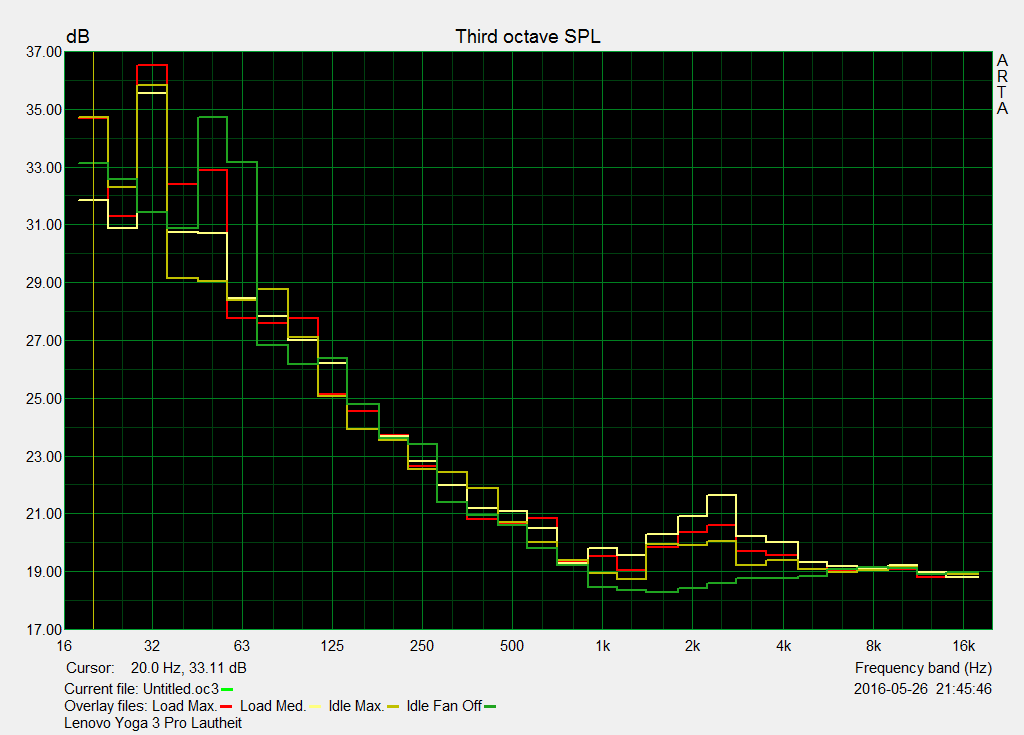Click the 500 frequency axis label
Screen dimensions: 1024x735
[x=512, y=646]
